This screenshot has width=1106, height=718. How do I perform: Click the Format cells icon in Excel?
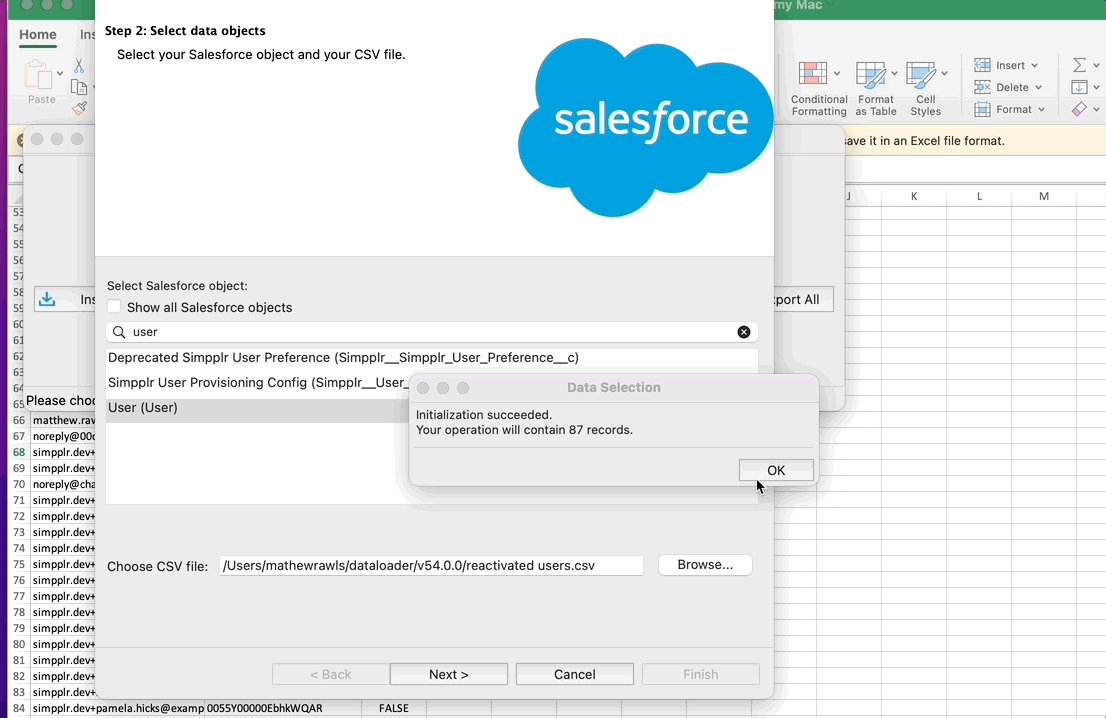click(982, 109)
